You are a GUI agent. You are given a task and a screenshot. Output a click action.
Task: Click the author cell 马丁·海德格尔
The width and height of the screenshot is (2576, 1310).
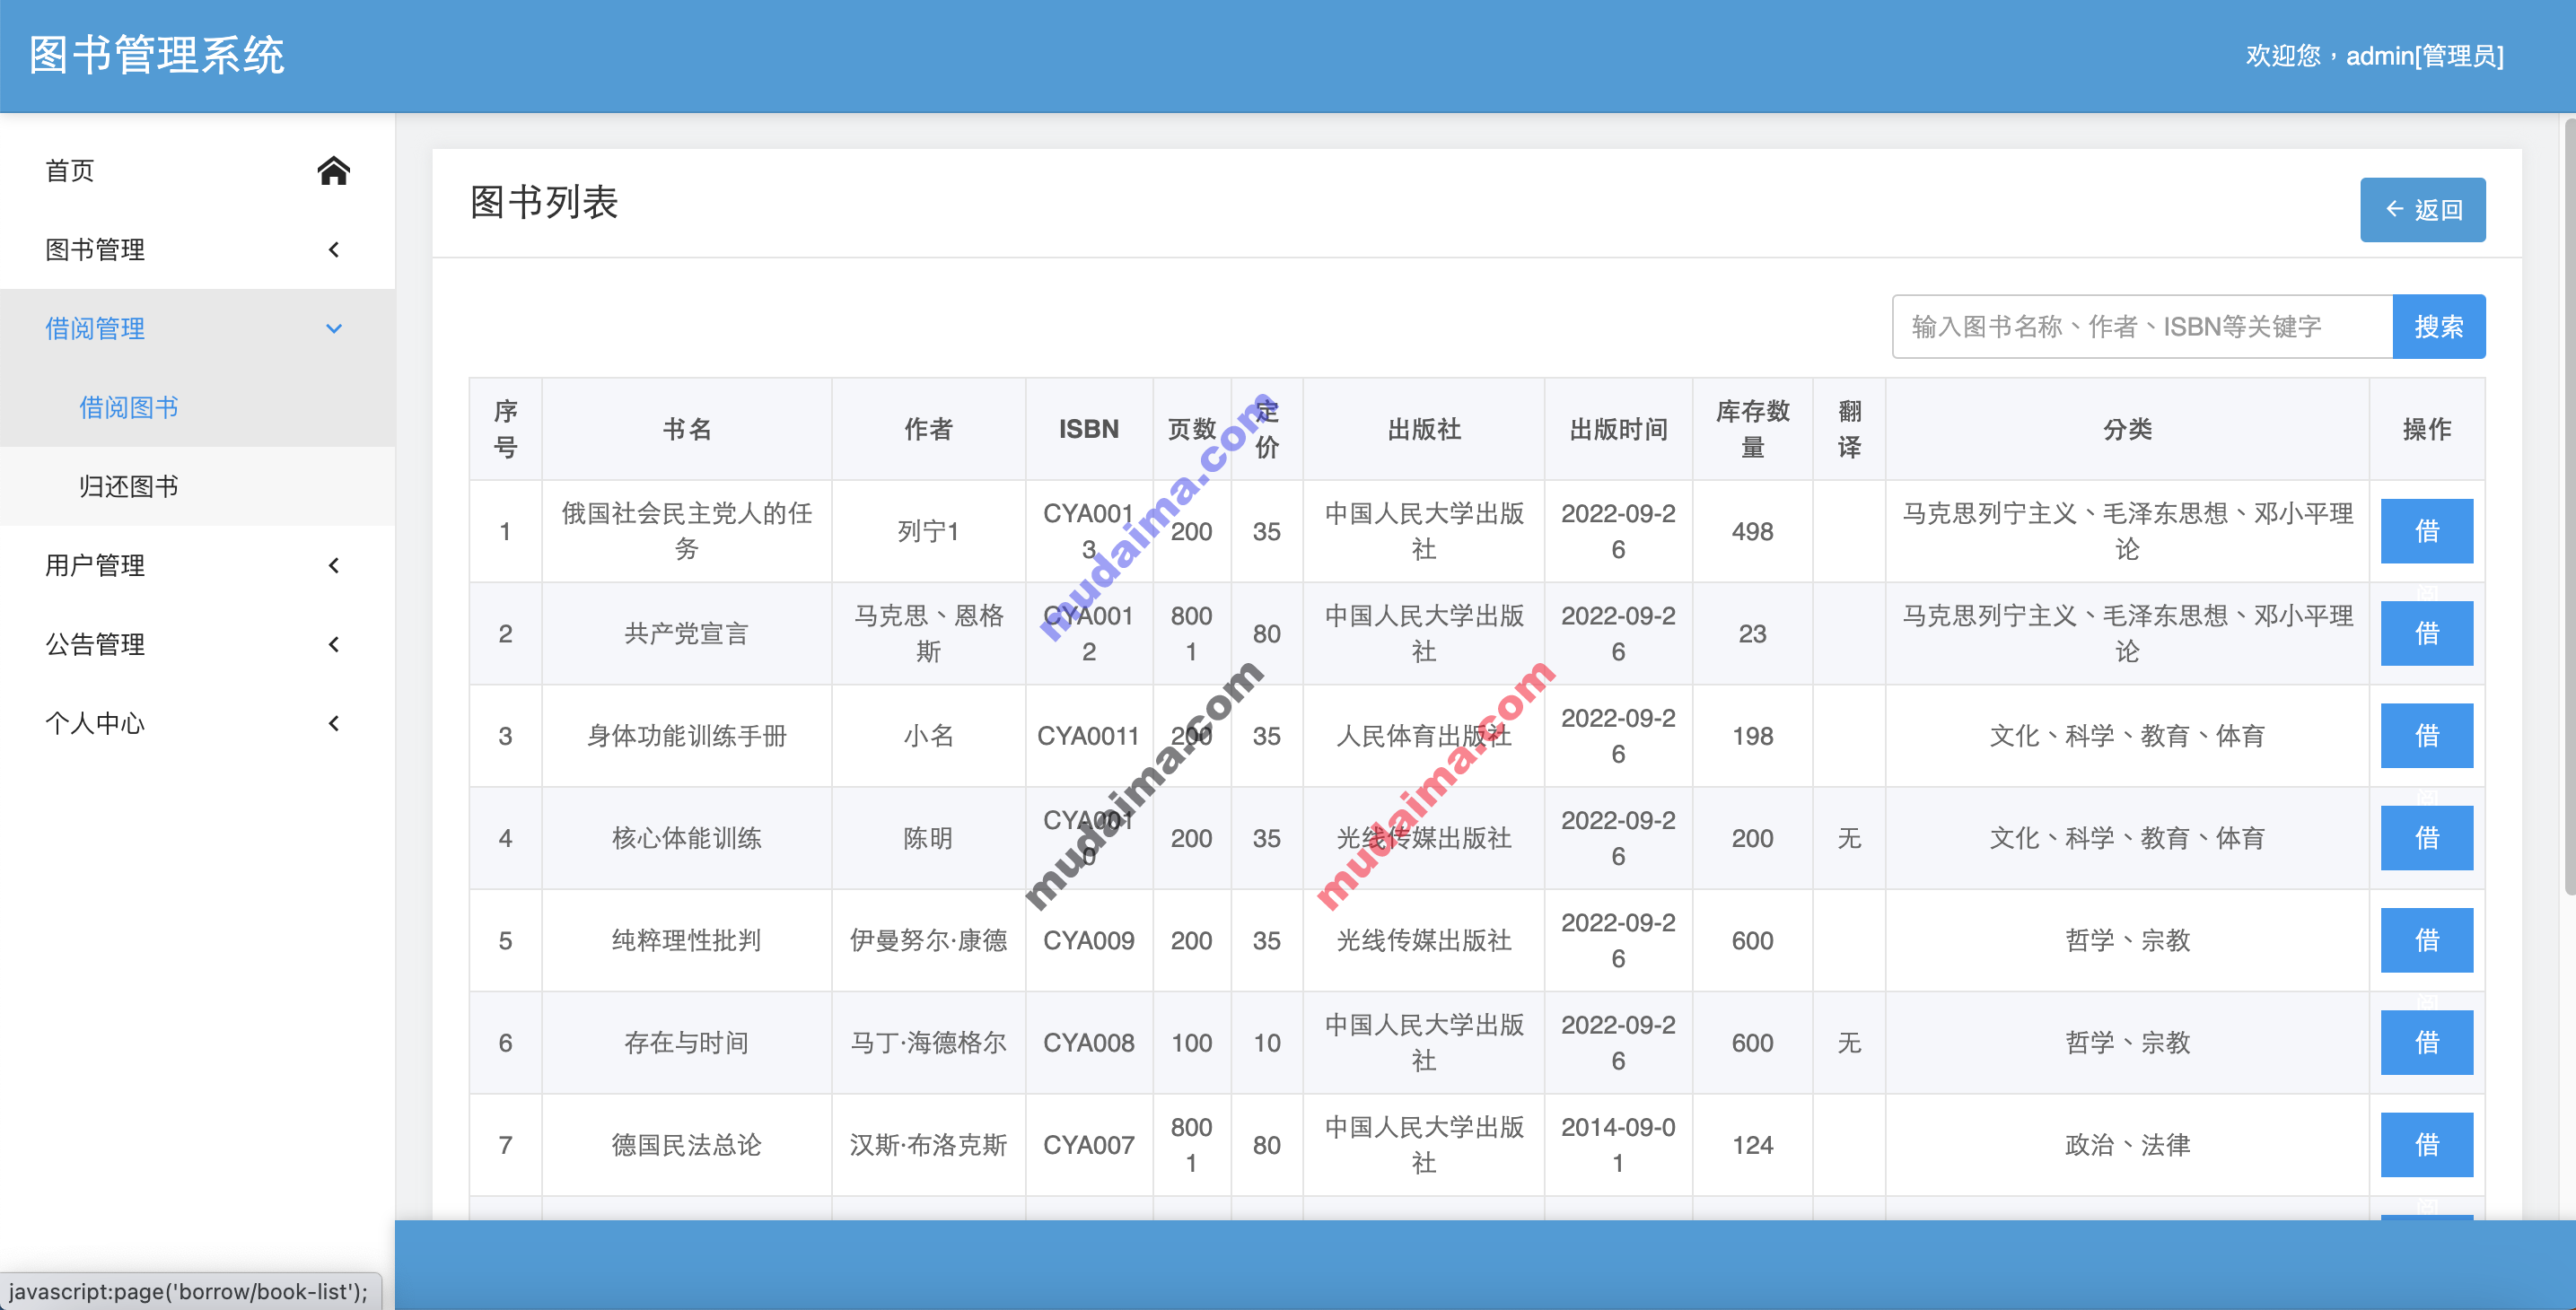coord(928,1043)
